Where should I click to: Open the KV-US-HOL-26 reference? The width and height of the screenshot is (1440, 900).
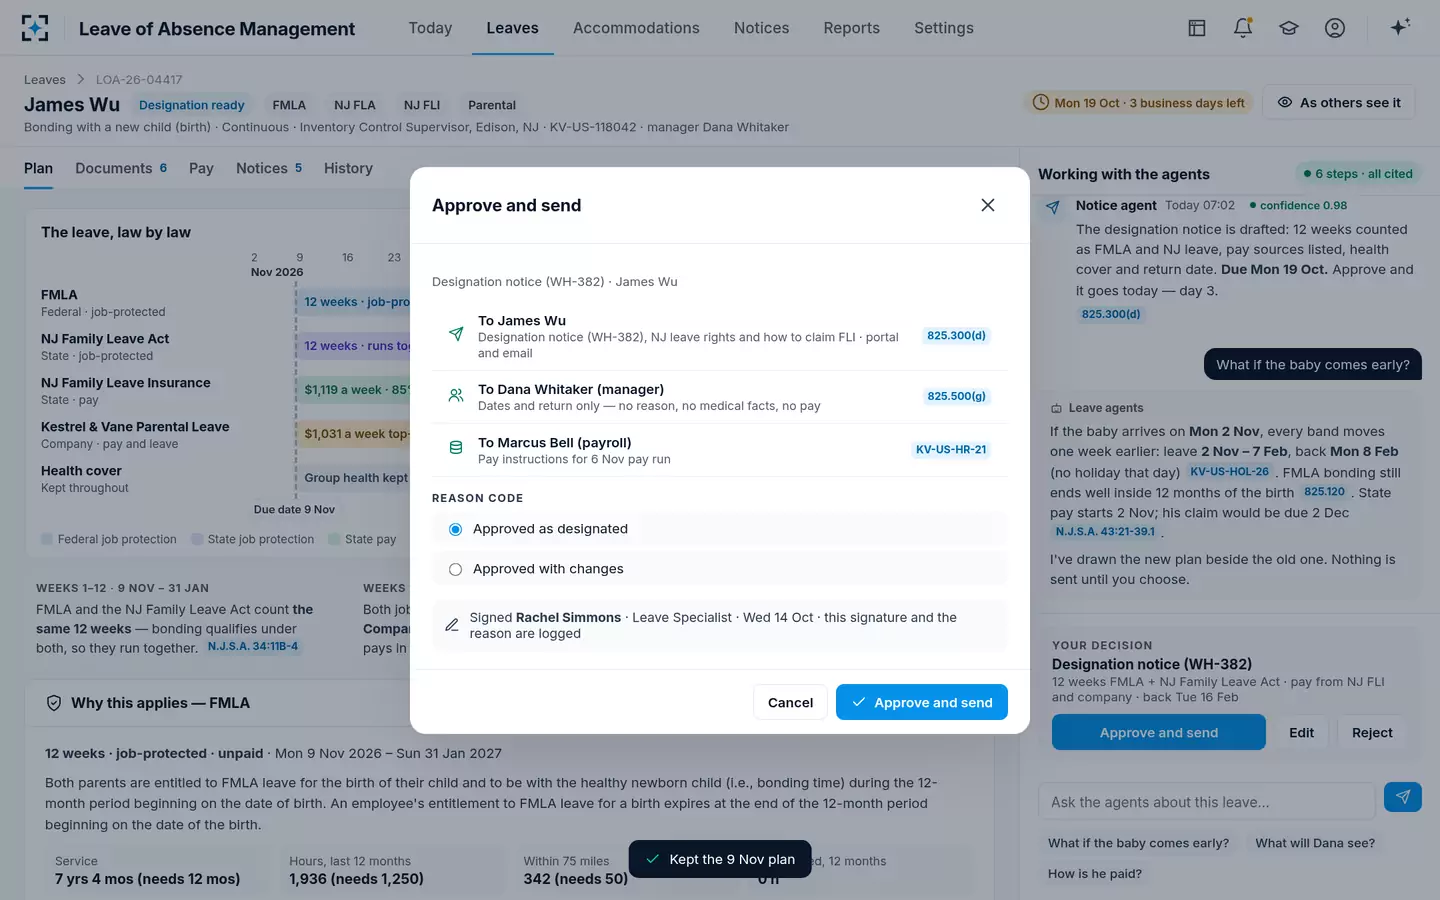[1229, 472]
